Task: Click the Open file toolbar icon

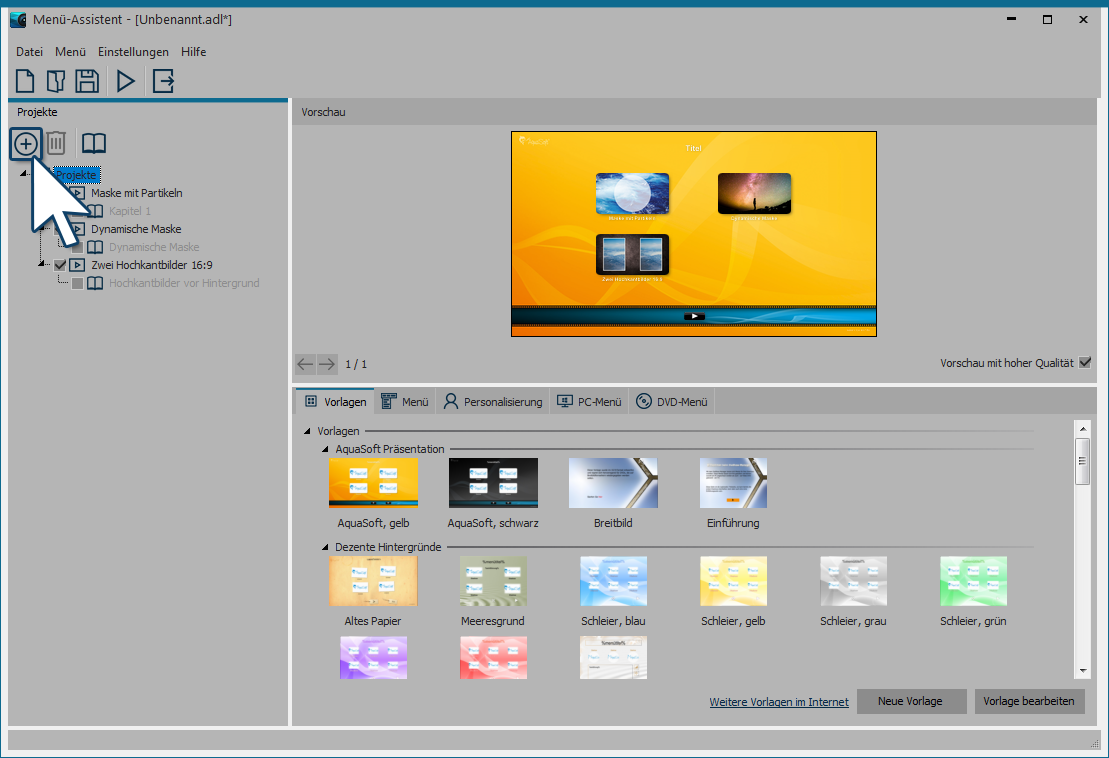Action: [57, 81]
